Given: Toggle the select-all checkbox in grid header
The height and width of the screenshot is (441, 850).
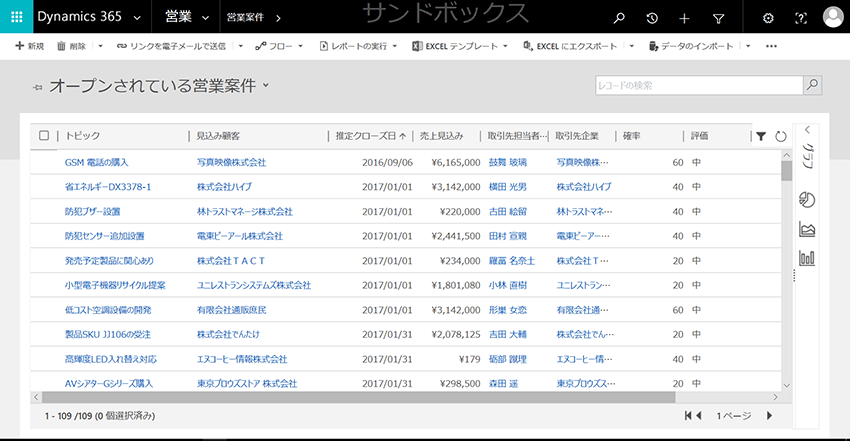Looking at the screenshot, I should 44,135.
